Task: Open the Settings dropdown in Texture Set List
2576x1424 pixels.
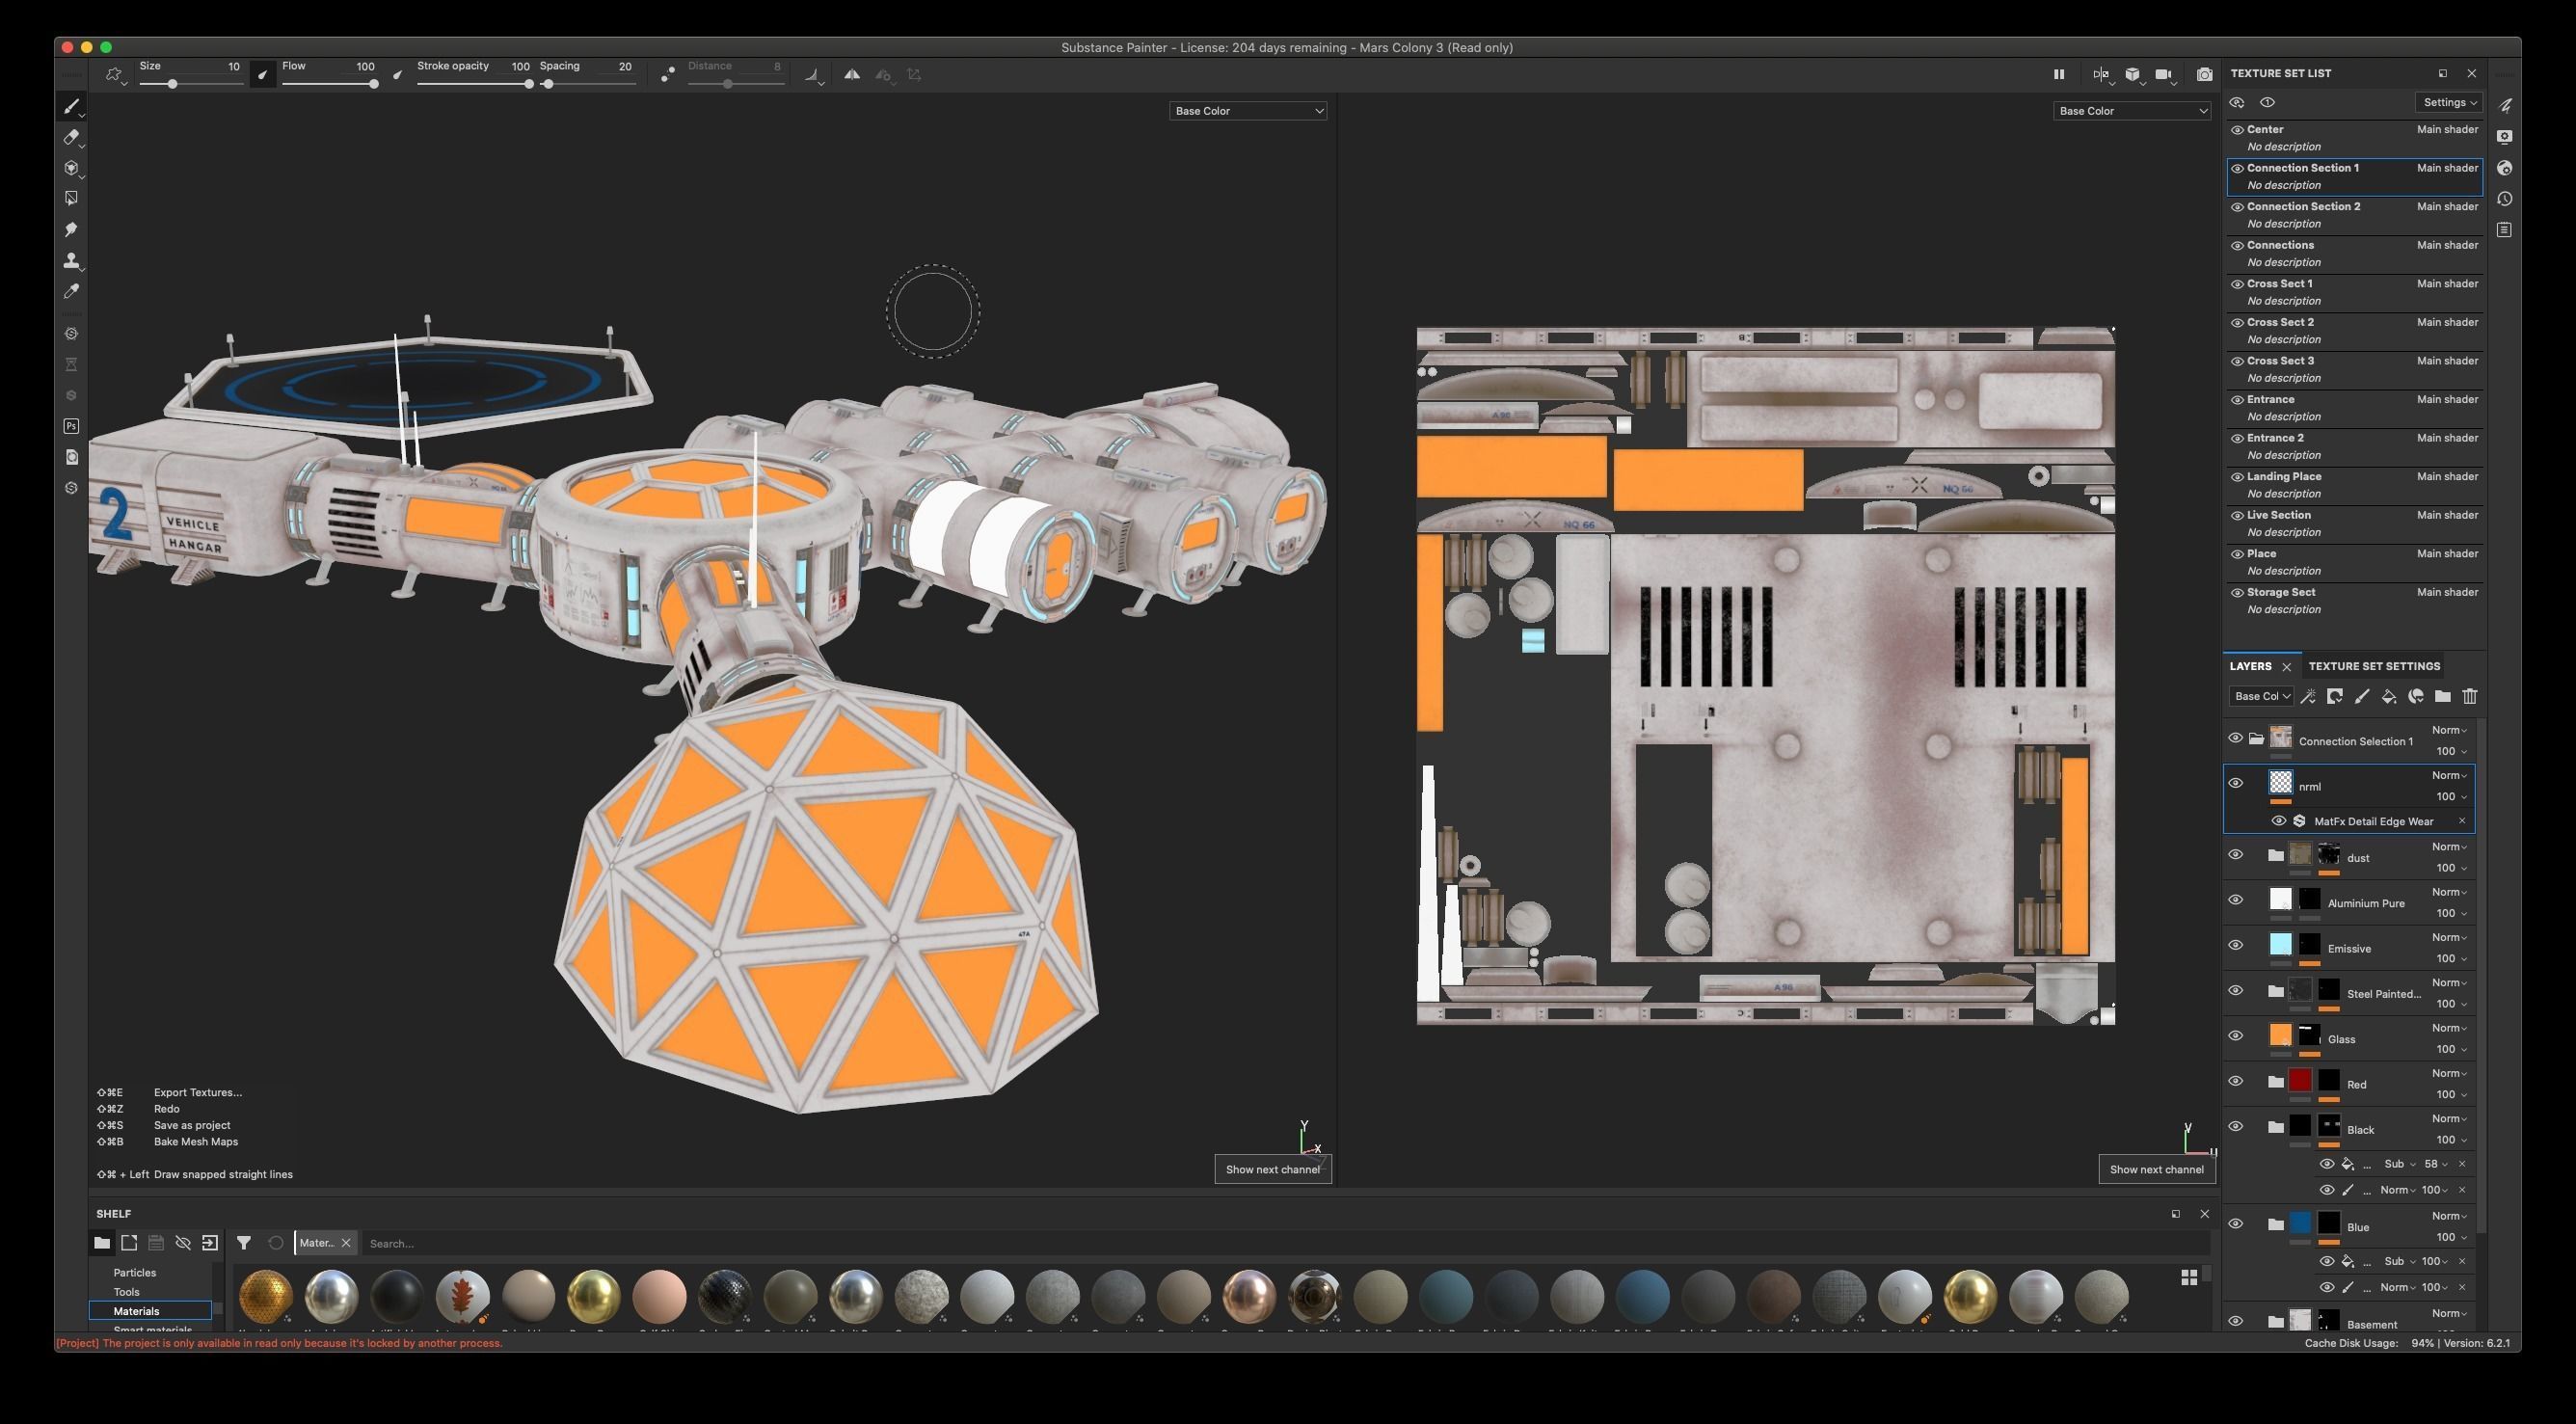Action: click(x=2449, y=102)
